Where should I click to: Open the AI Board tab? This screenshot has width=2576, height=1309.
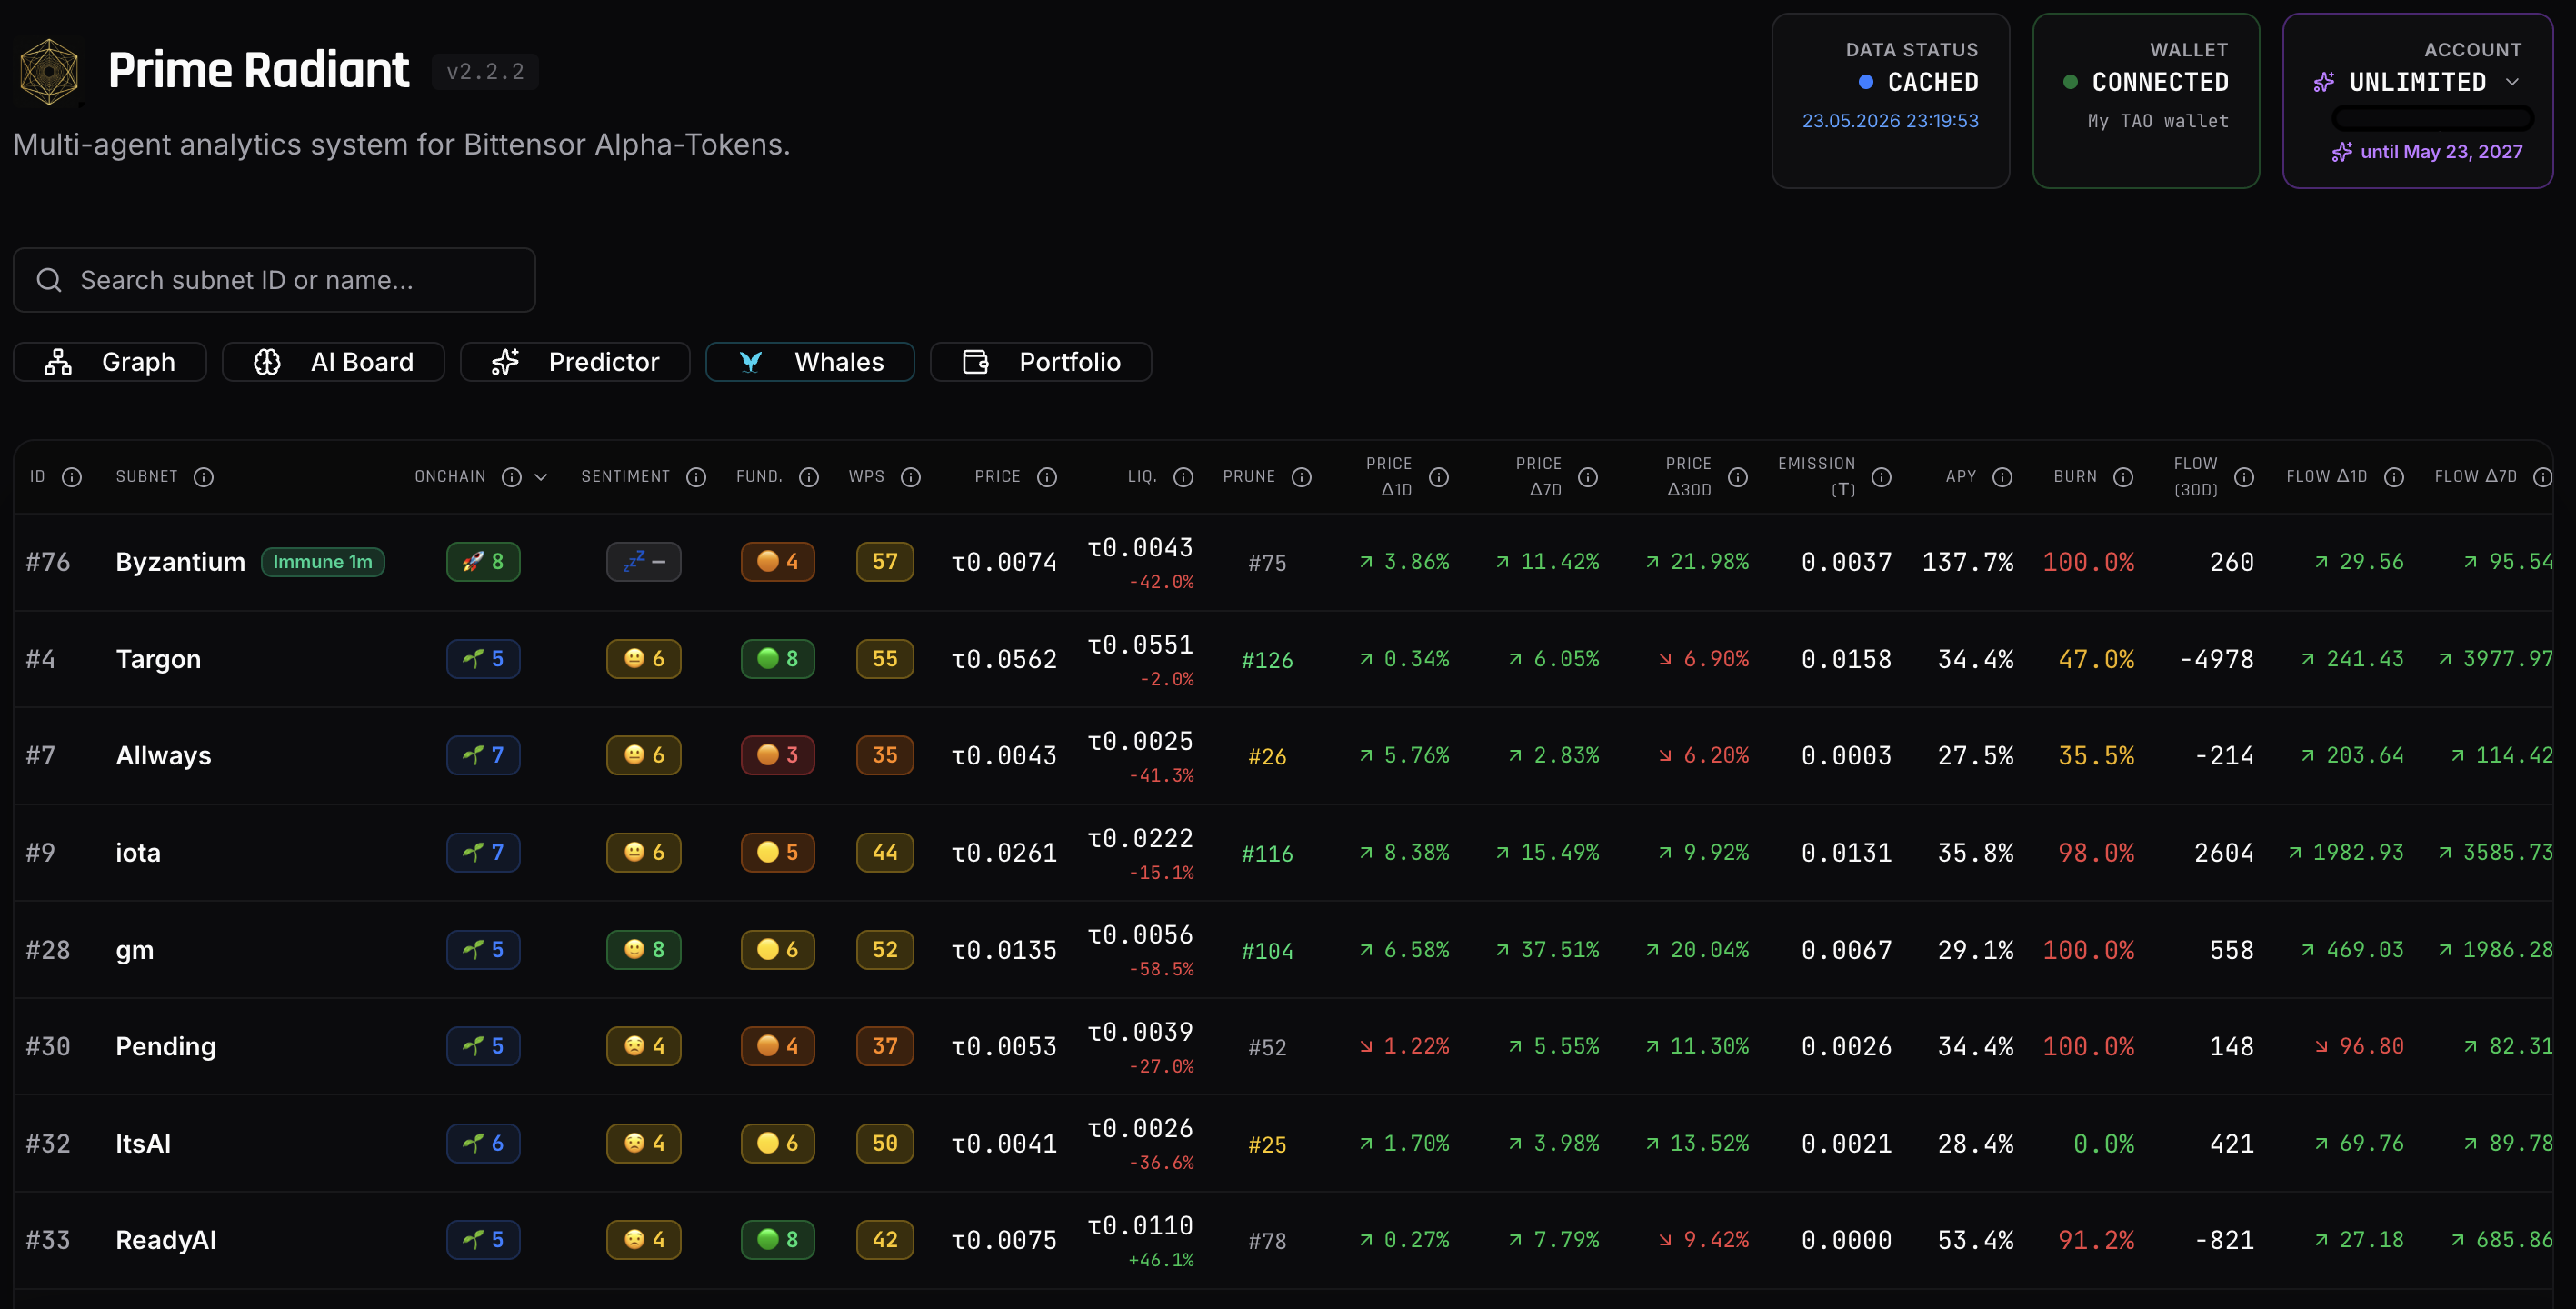point(333,362)
